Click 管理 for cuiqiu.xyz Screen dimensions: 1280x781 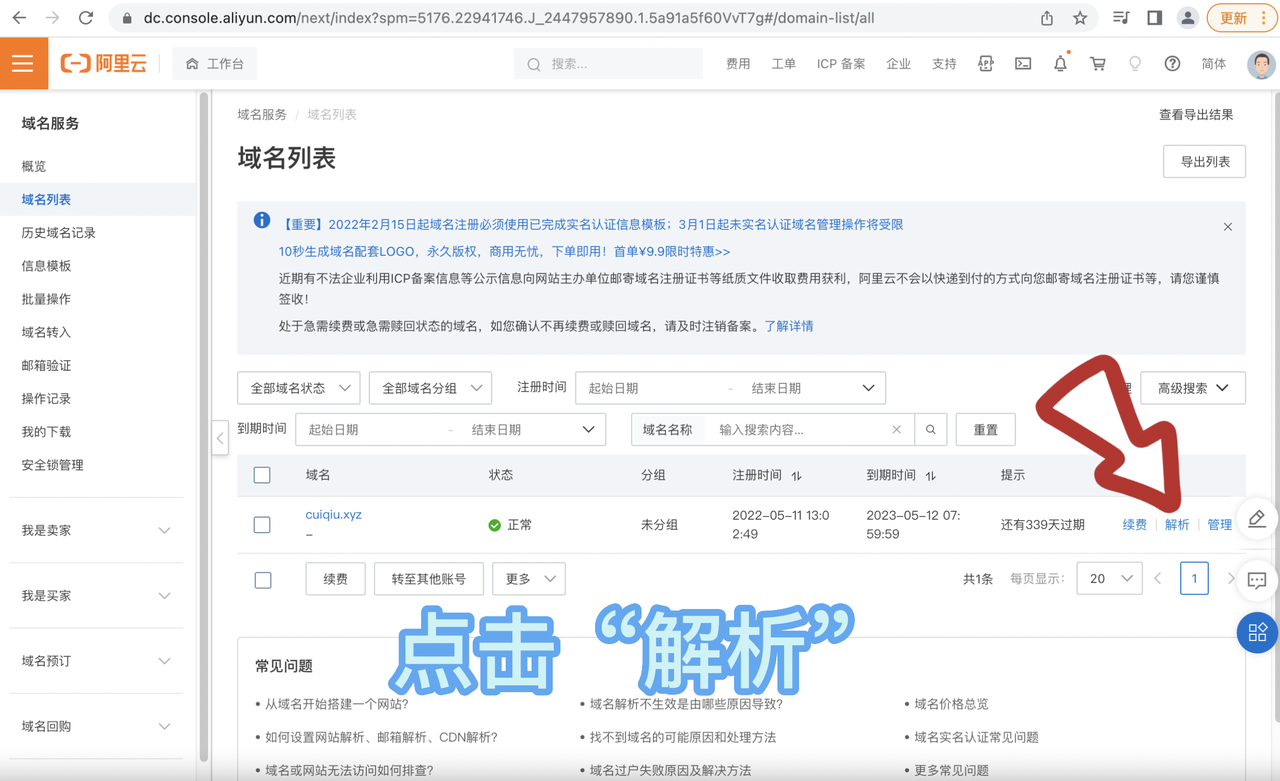pyautogui.click(x=1219, y=525)
